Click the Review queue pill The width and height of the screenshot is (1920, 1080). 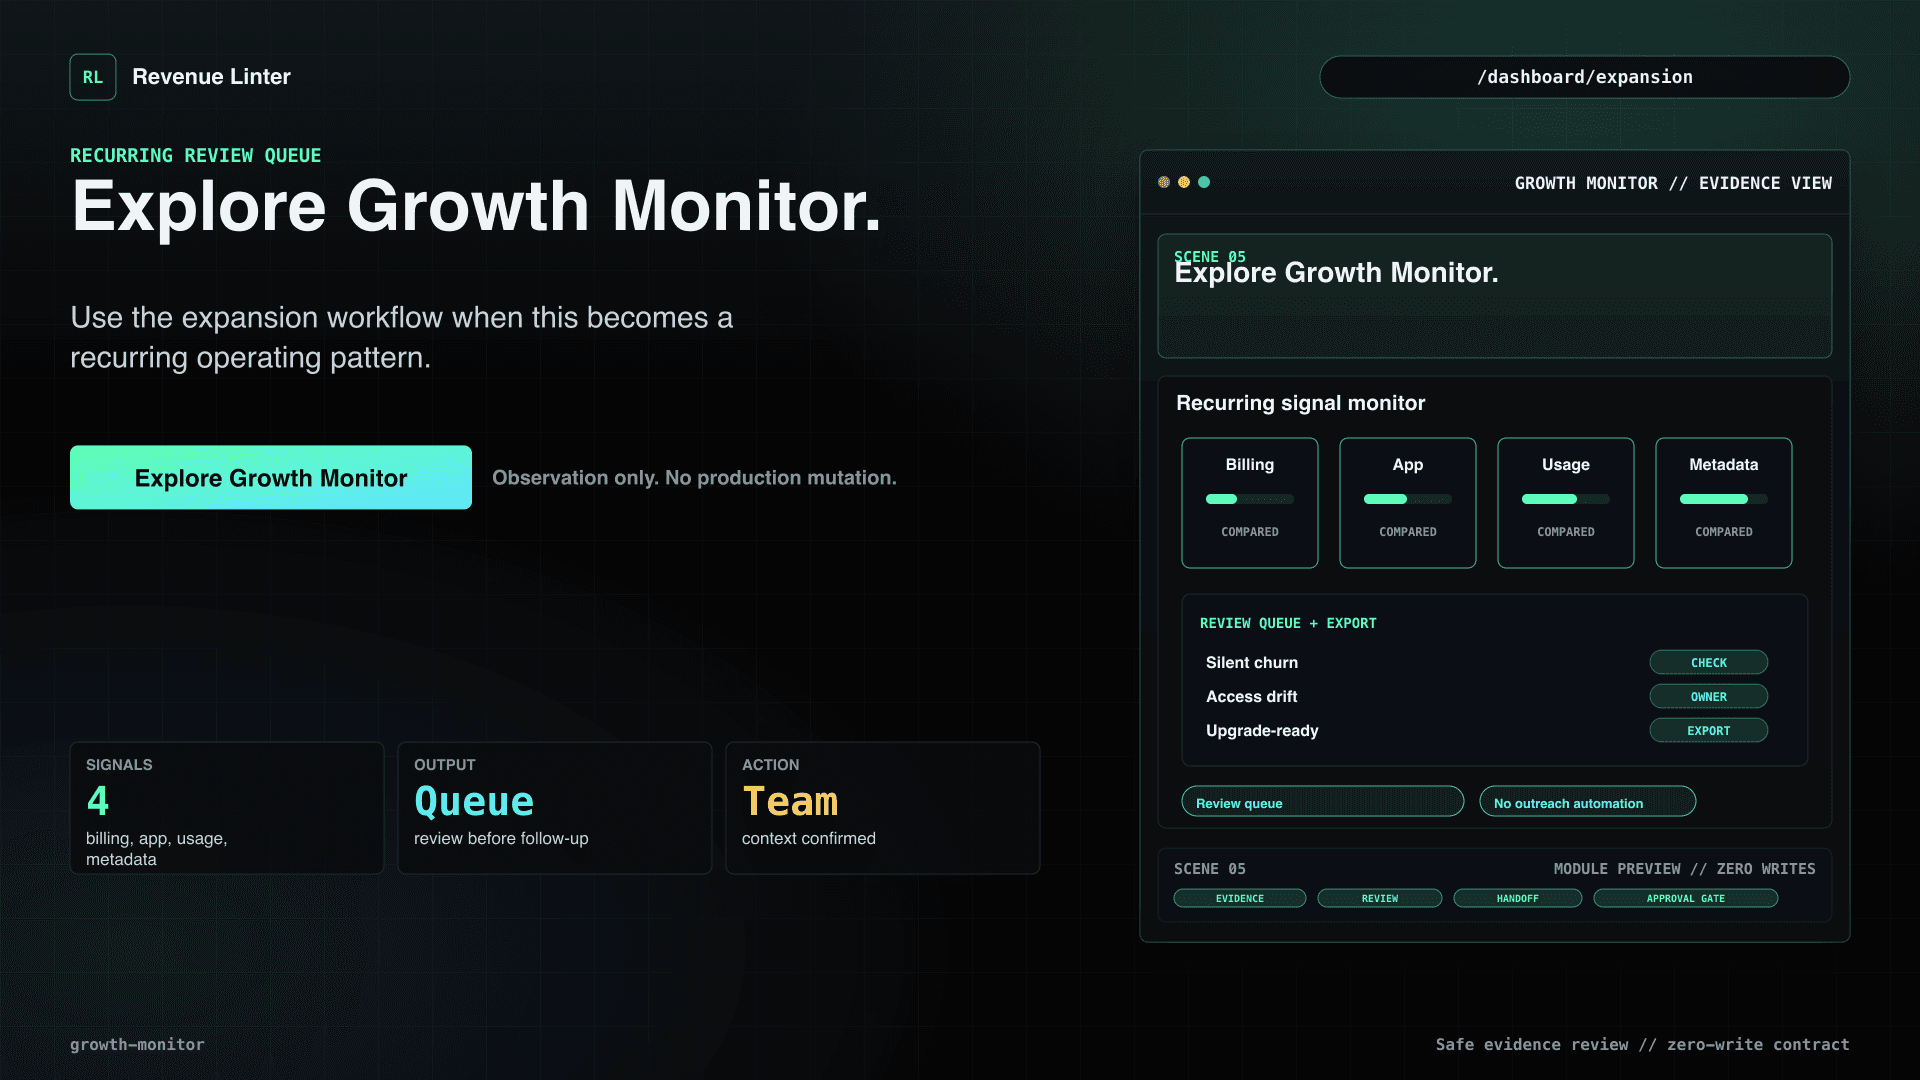[1322, 802]
